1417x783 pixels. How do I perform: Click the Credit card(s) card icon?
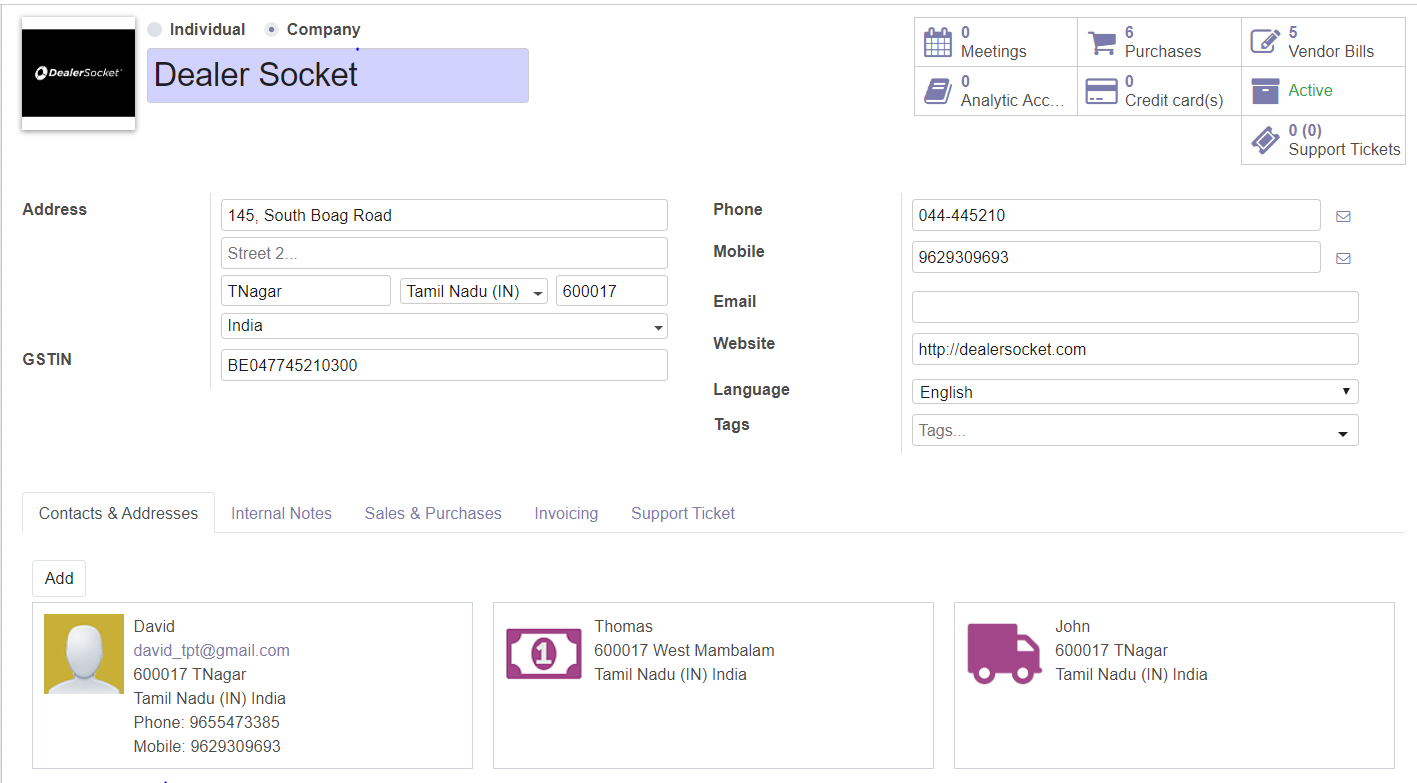(x=1101, y=91)
